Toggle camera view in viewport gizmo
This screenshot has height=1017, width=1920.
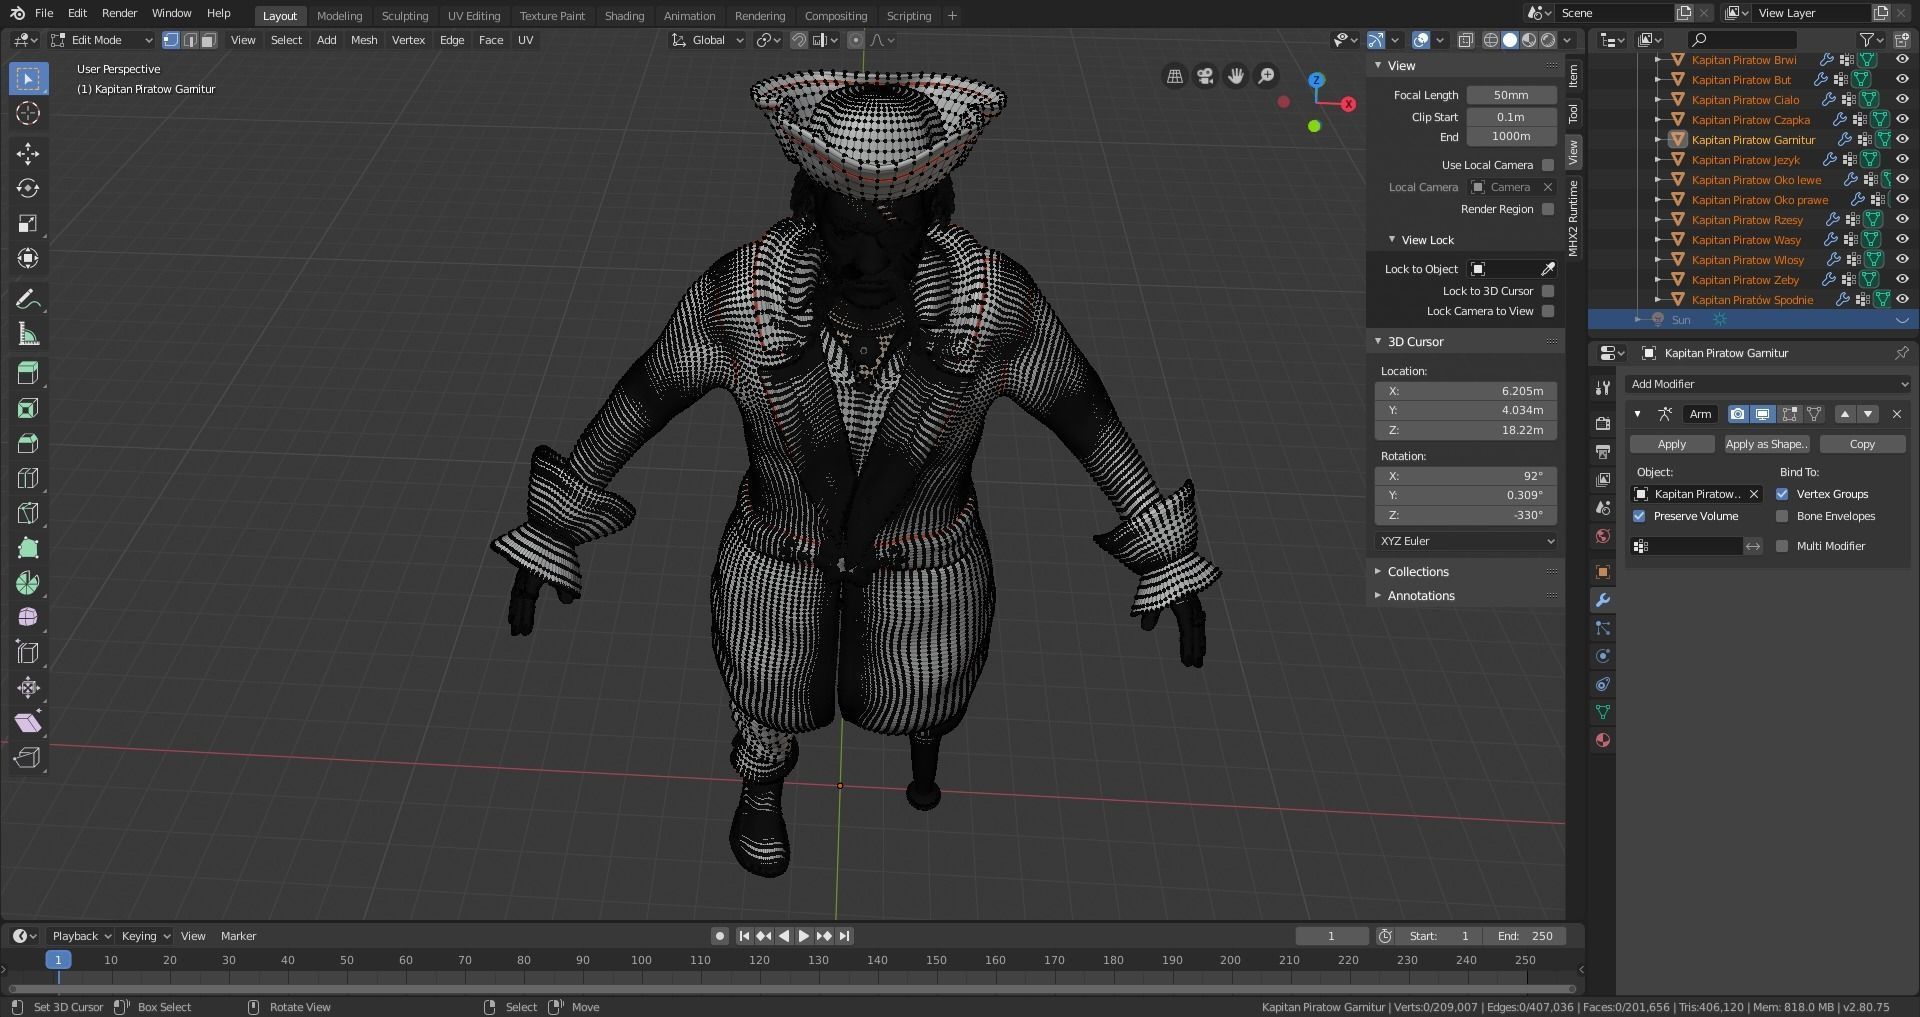pos(1205,76)
